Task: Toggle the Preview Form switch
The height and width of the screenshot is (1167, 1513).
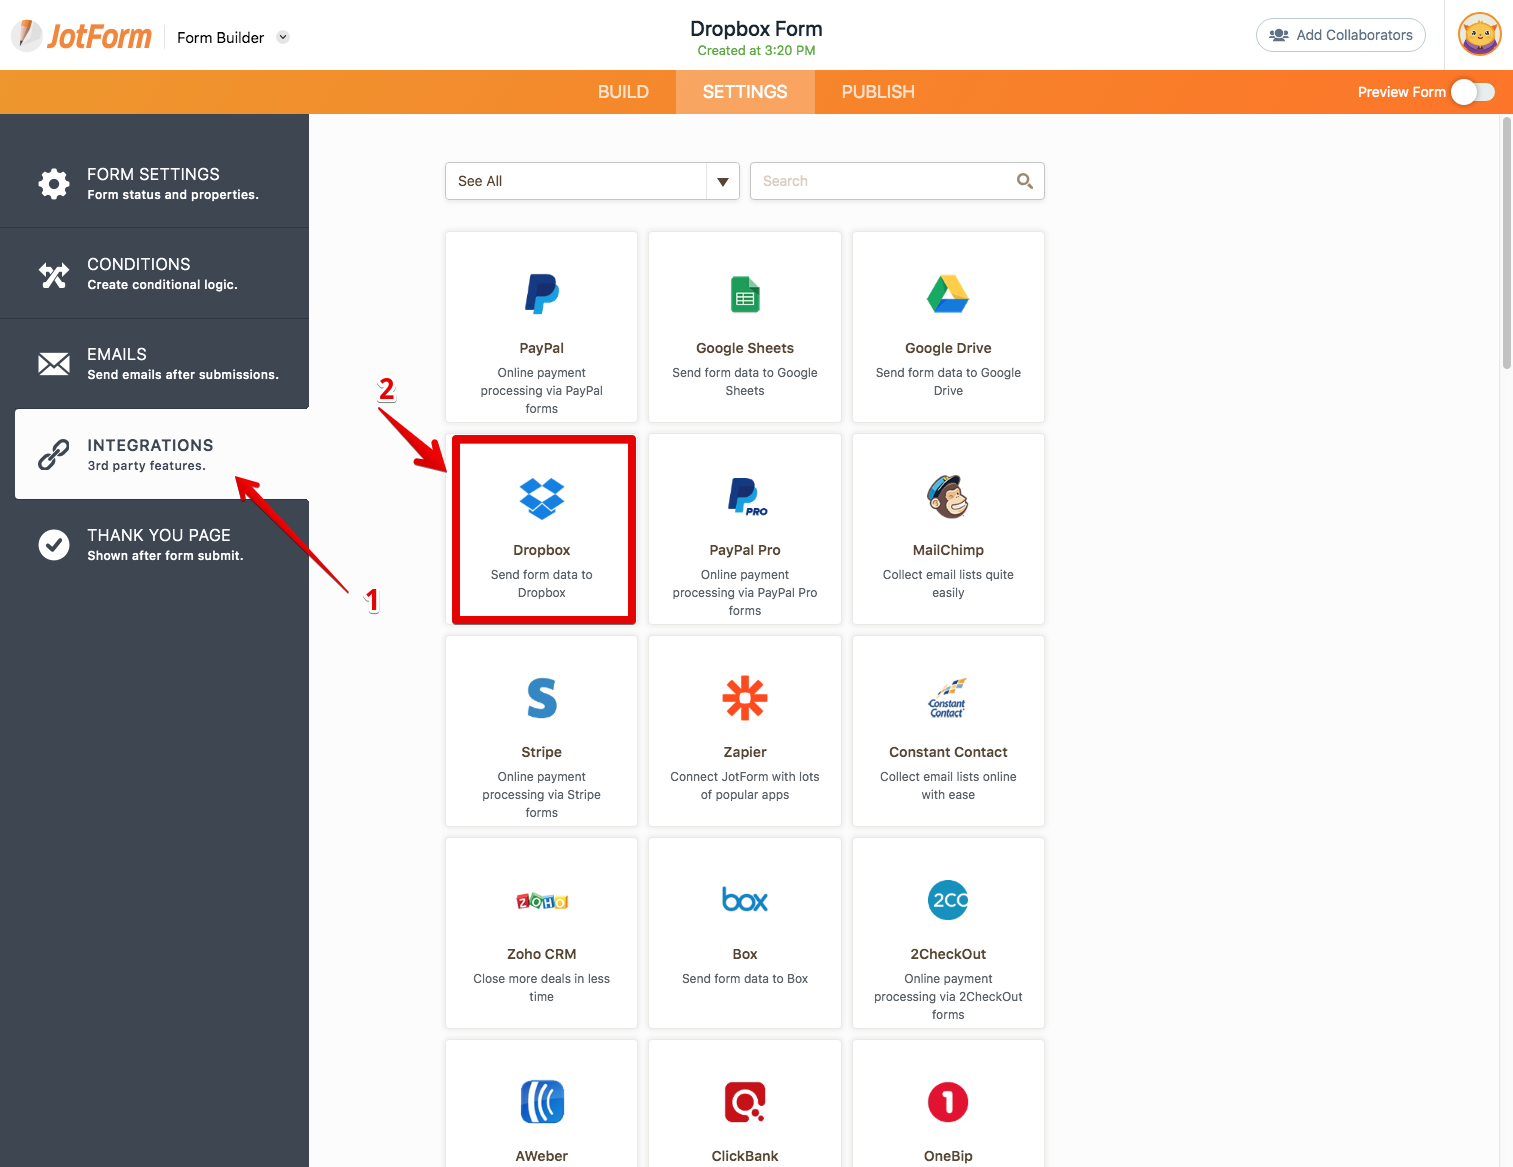Action: coord(1473,92)
